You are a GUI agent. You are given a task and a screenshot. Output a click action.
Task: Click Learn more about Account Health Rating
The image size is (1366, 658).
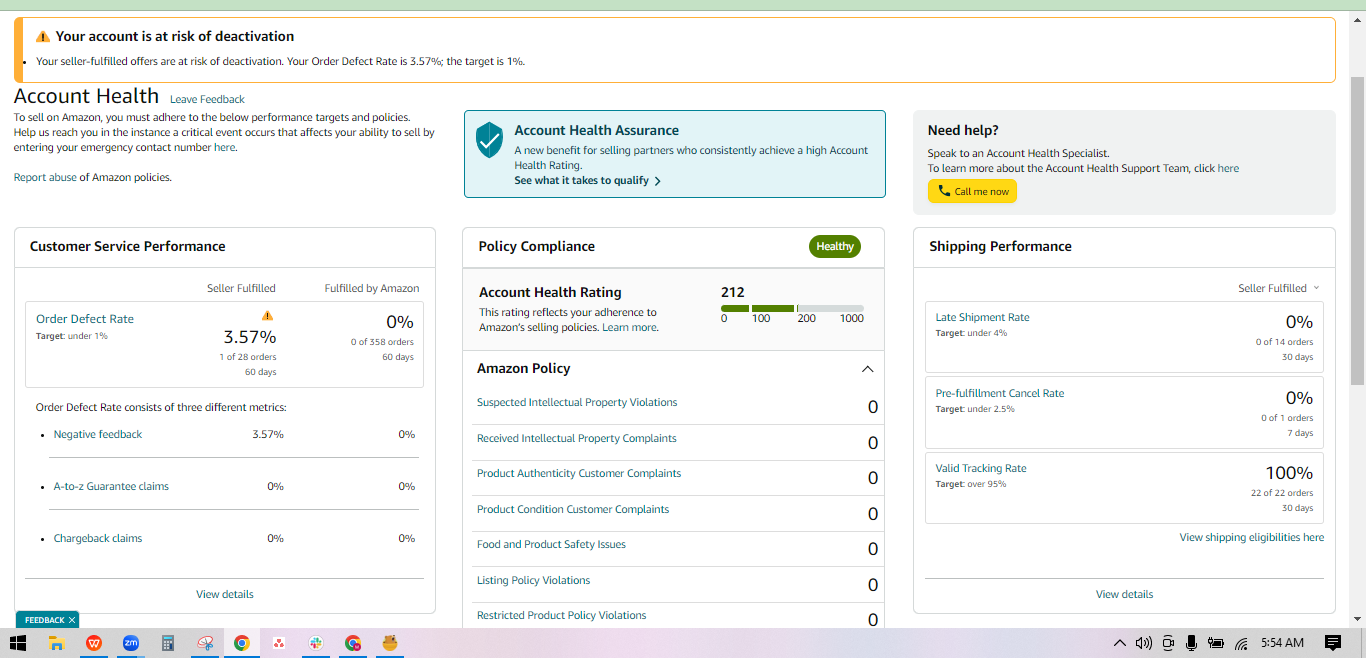click(x=630, y=327)
